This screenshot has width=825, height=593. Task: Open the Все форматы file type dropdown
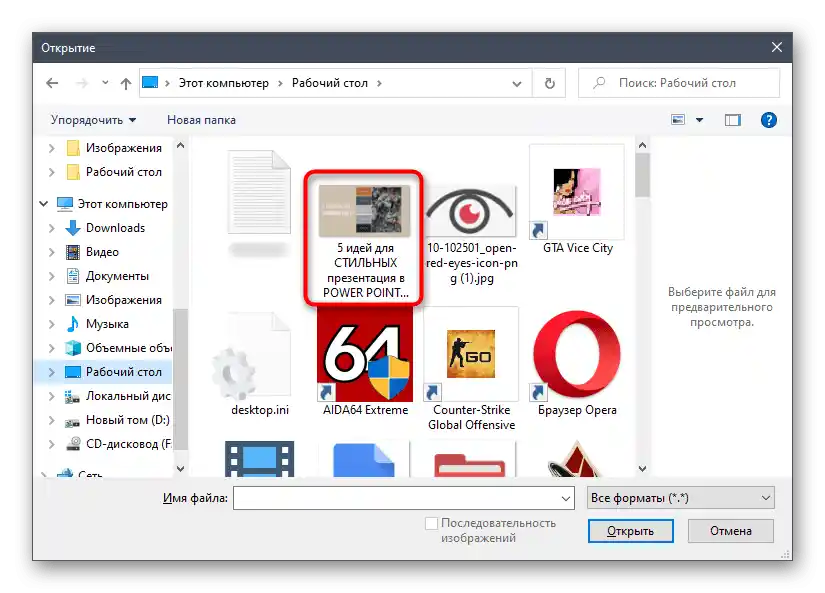point(680,498)
